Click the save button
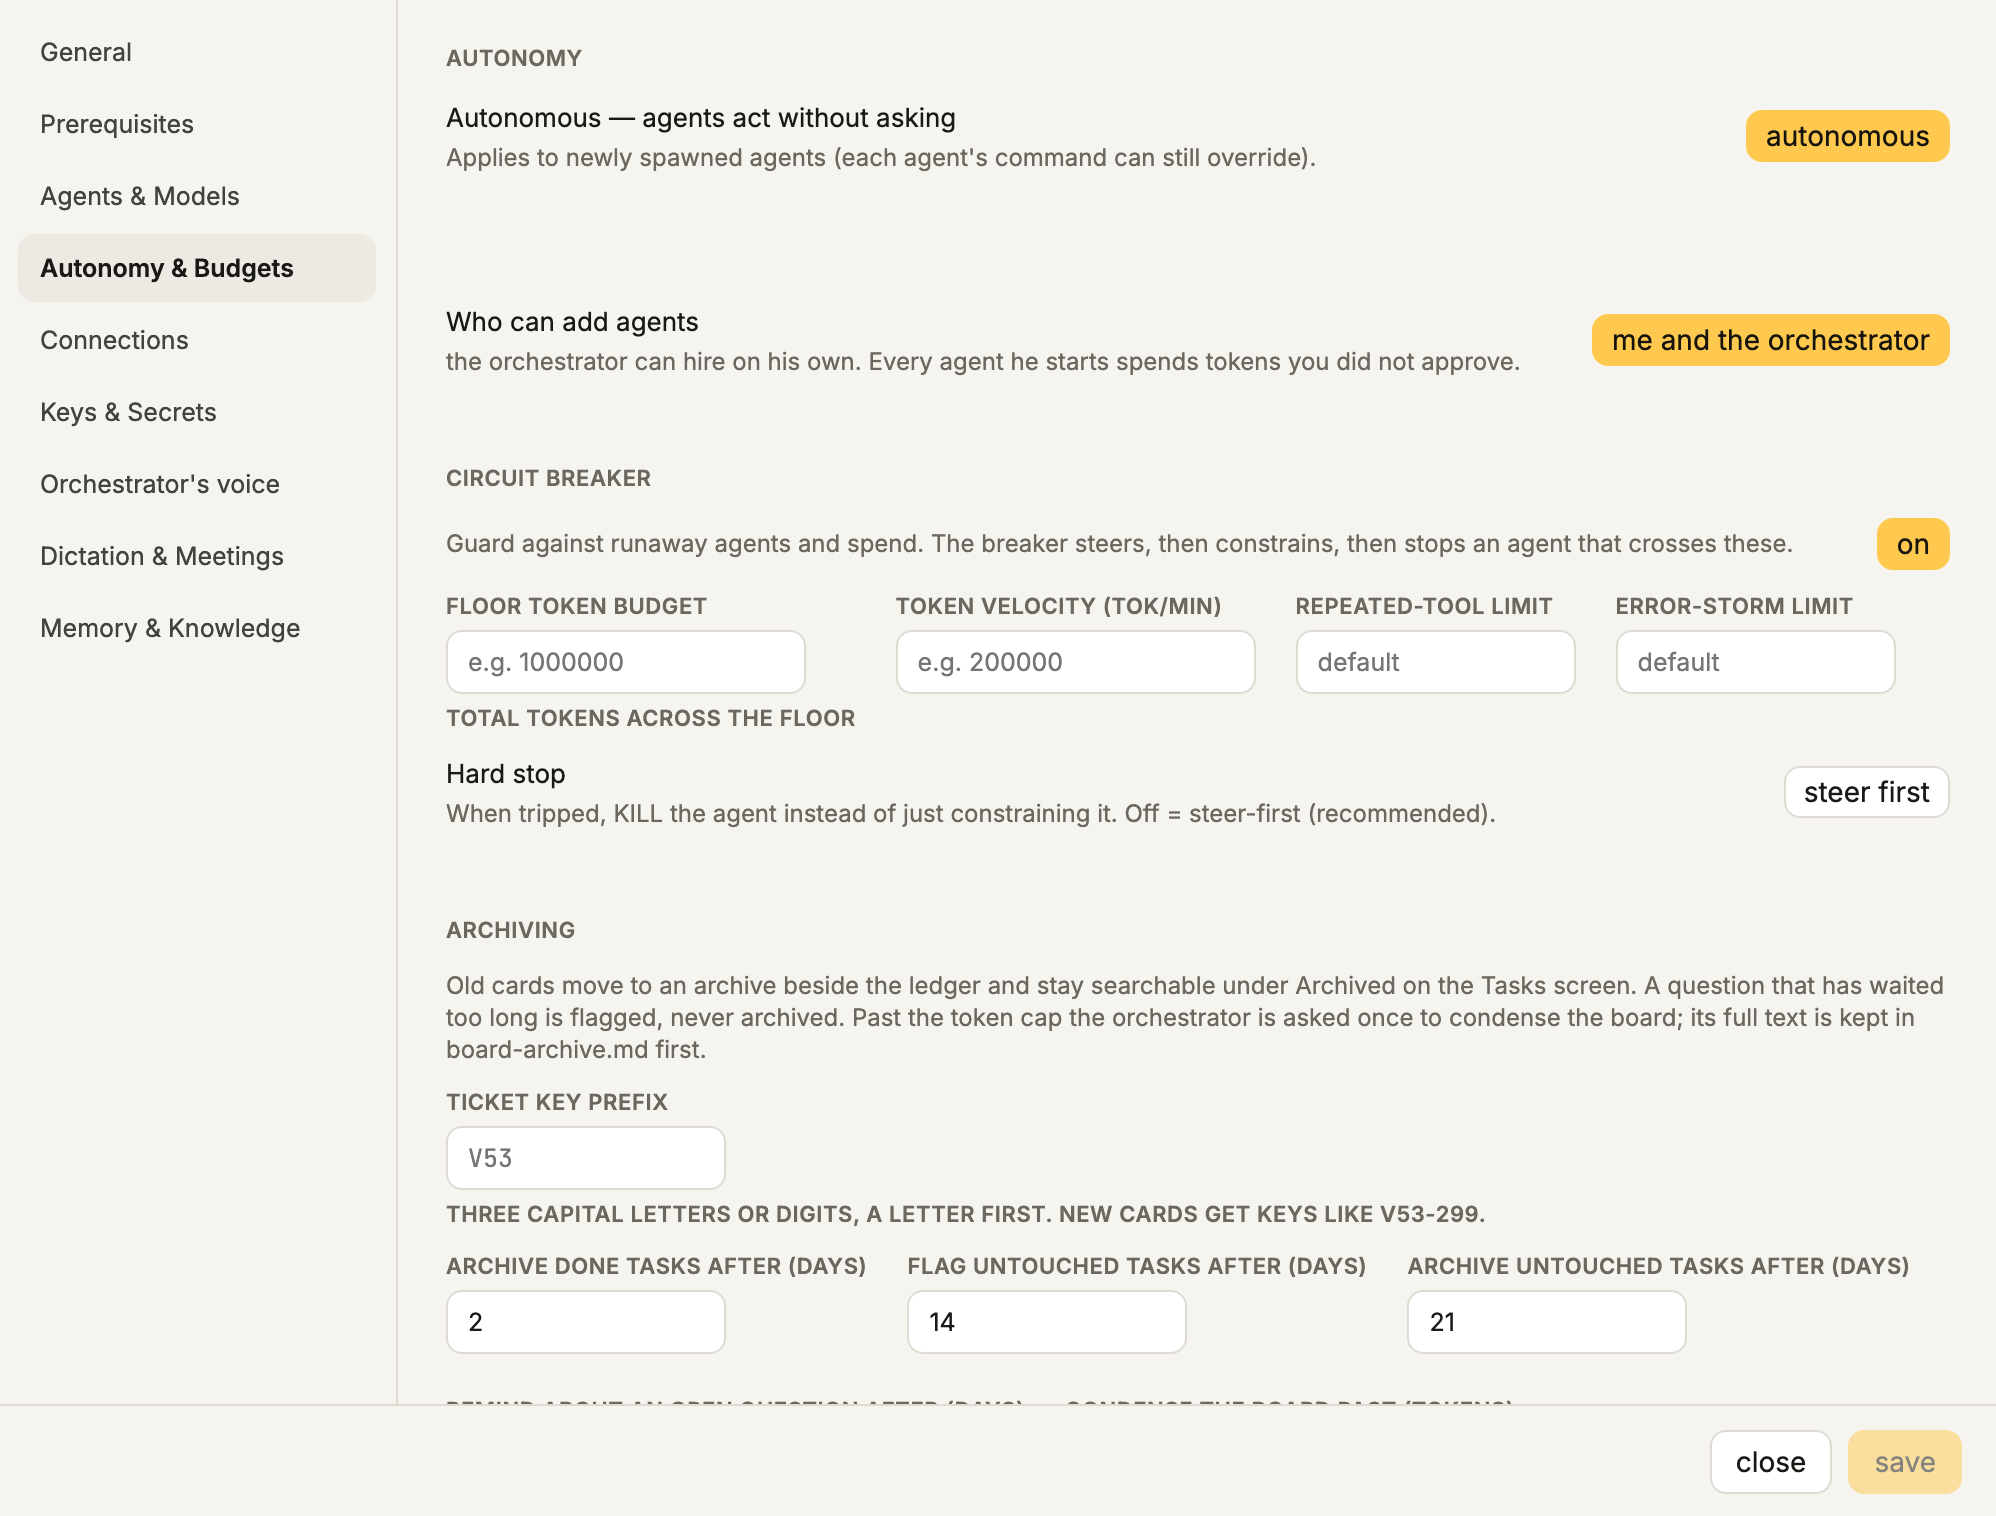 click(1905, 1462)
